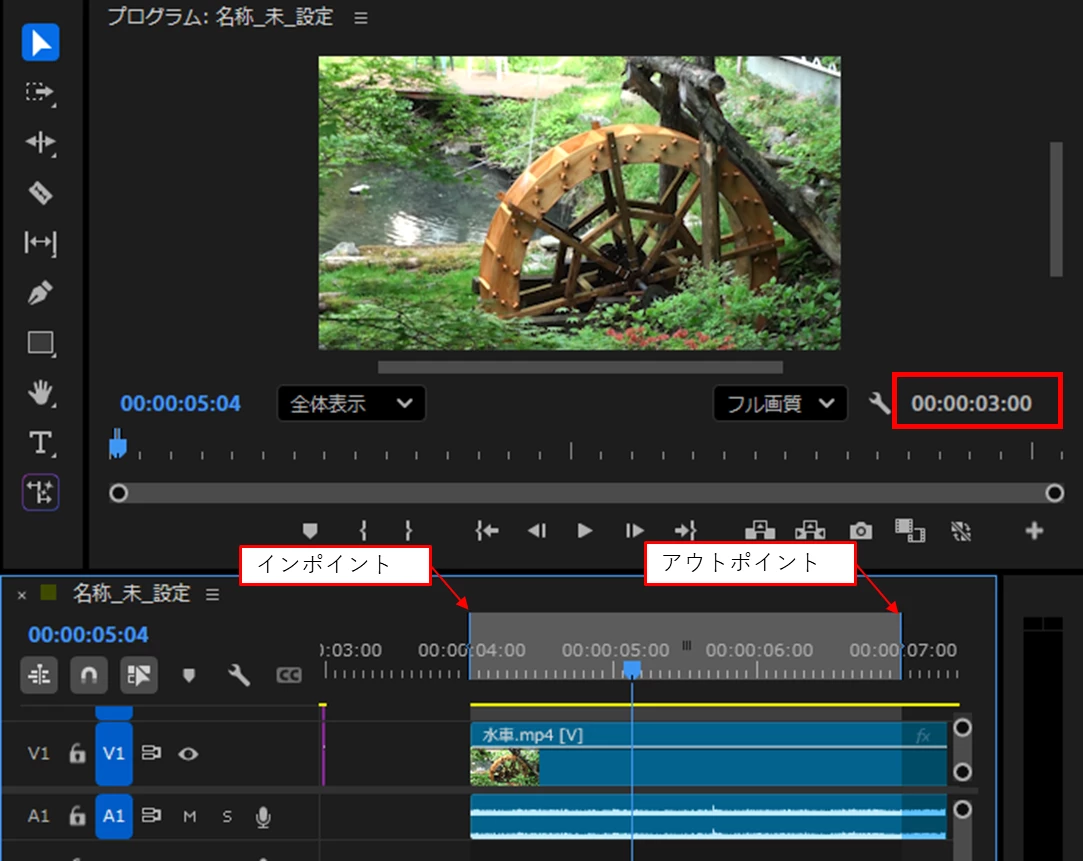Toggle the Snap magnet in timeline
Image resolution: width=1083 pixels, height=861 pixels.
pyautogui.click(x=88, y=675)
